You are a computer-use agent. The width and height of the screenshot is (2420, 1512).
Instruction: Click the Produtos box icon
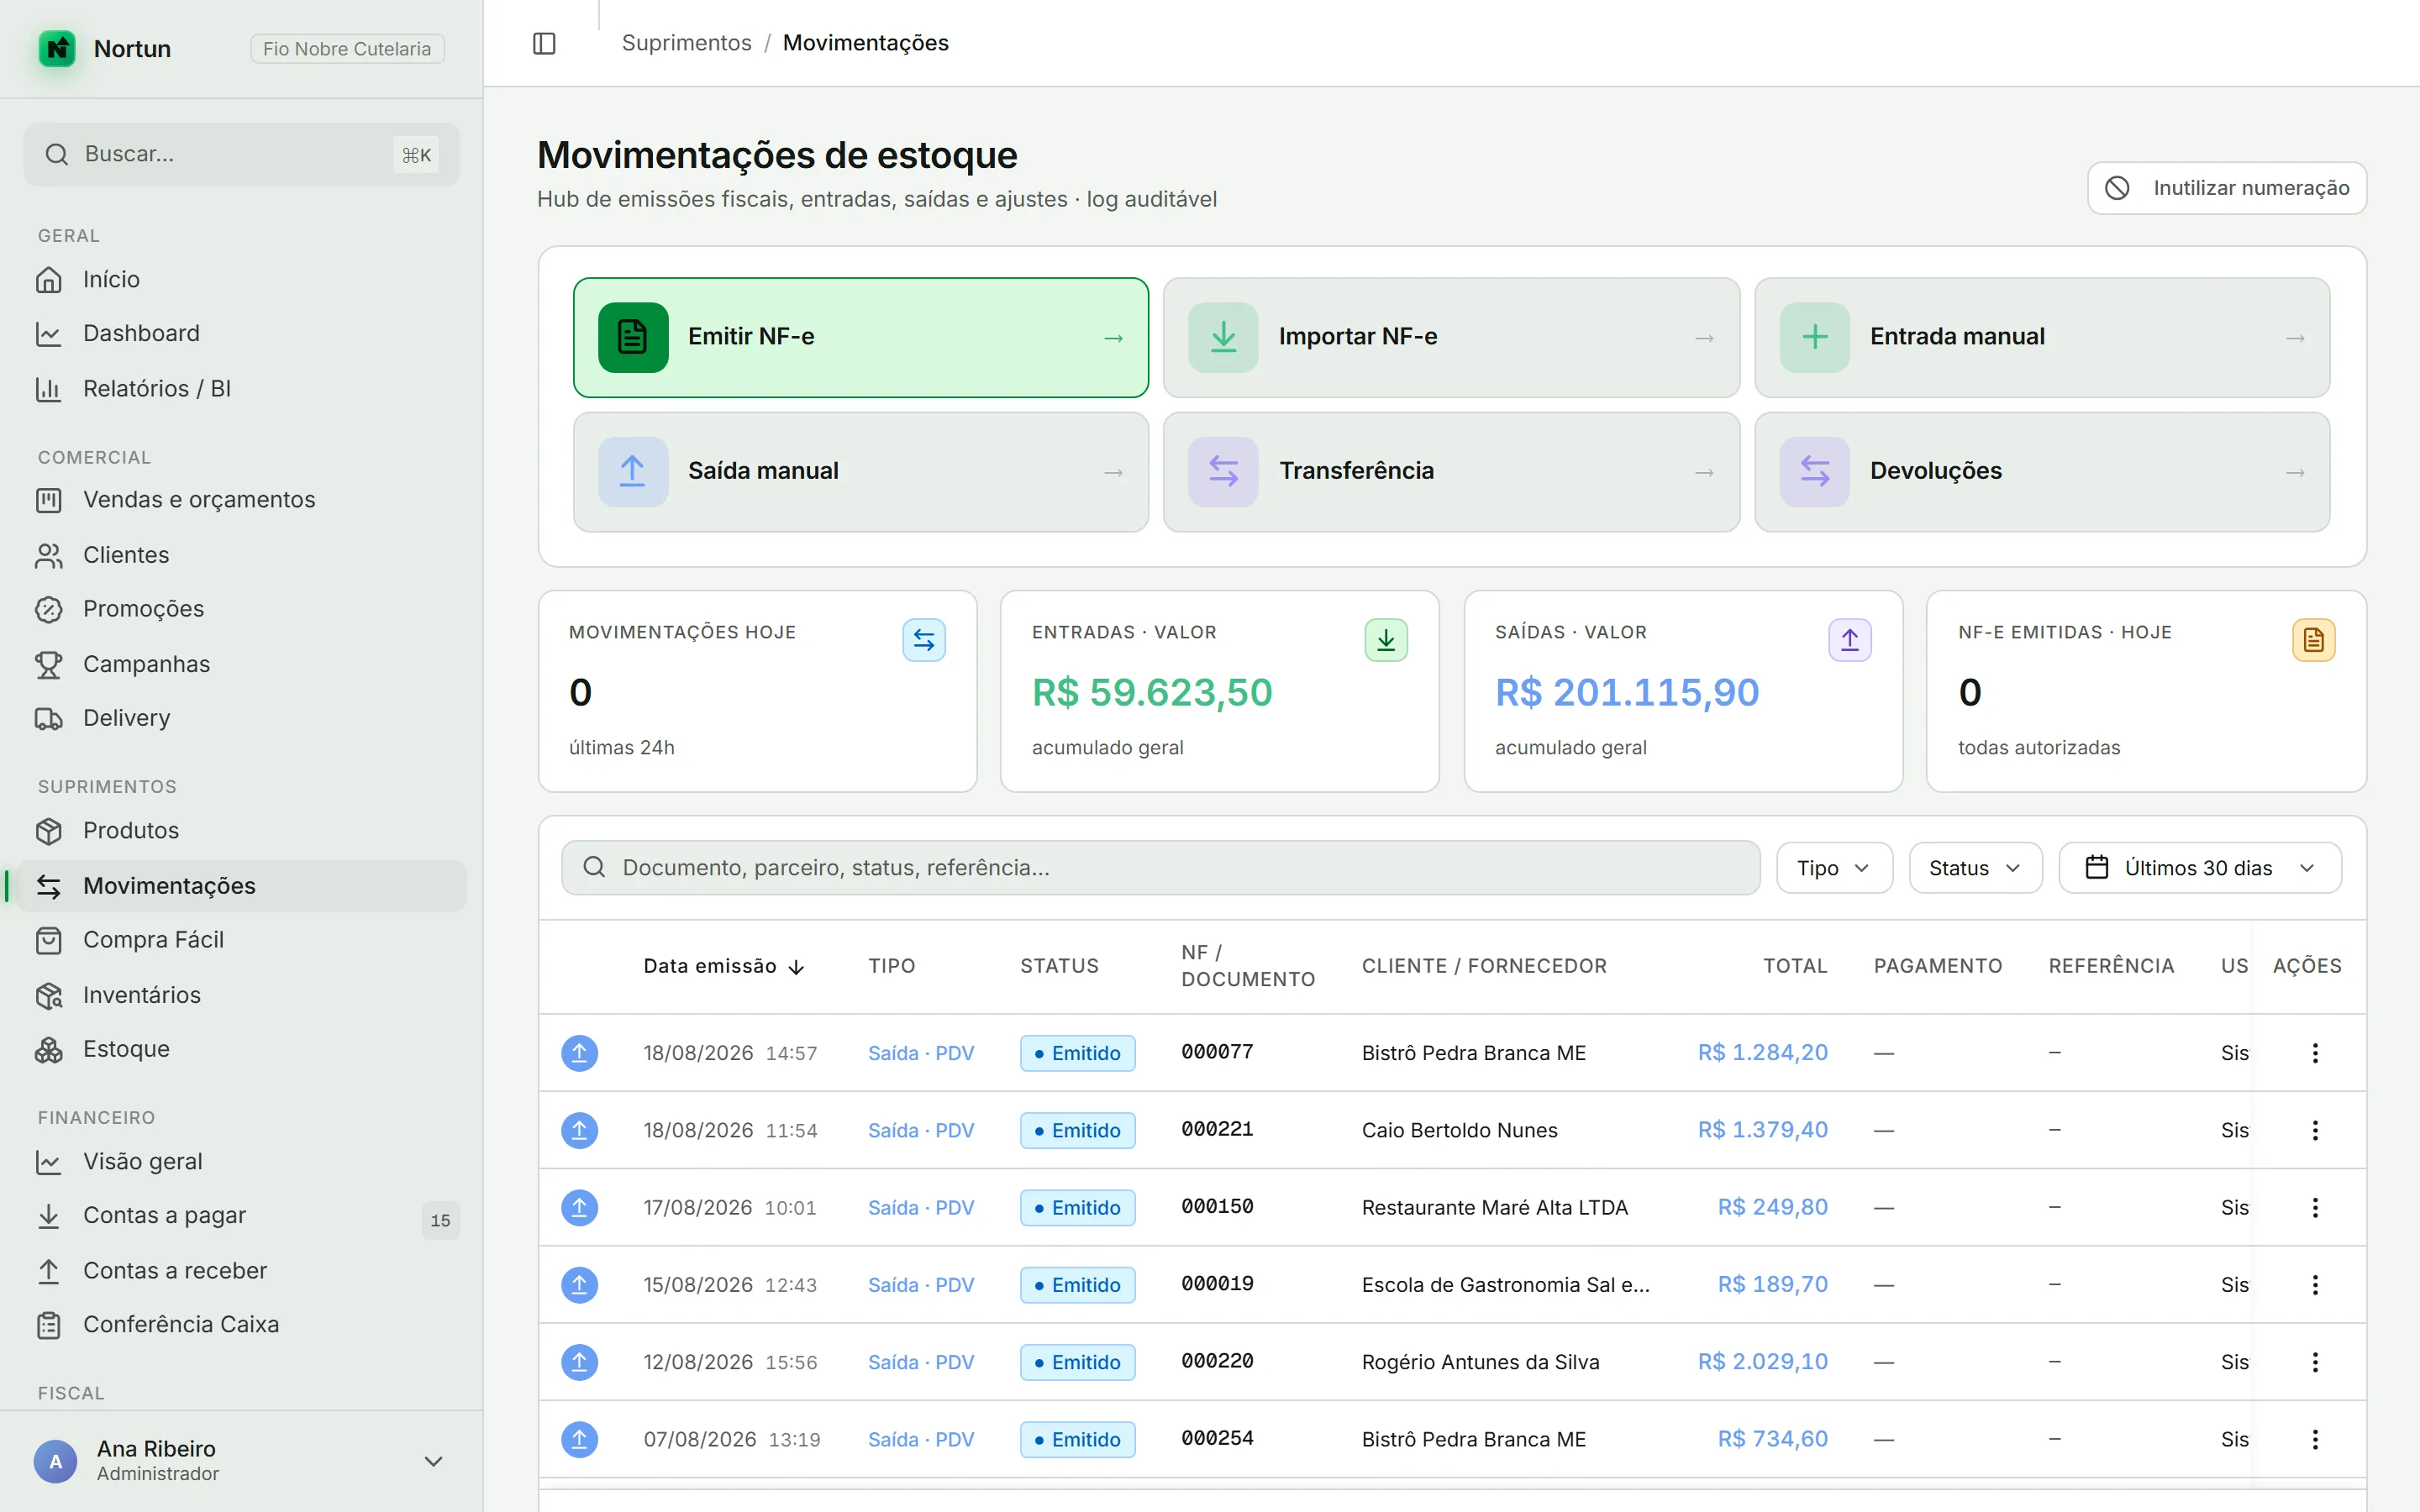pyautogui.click(x=49, y=830)
